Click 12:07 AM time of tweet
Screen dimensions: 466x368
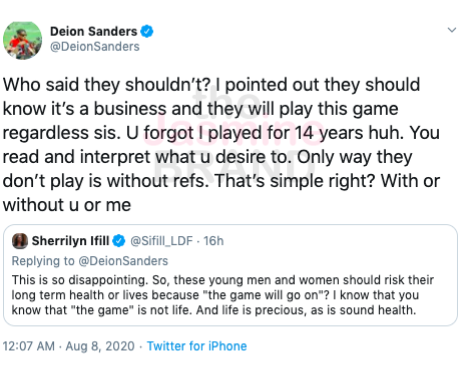coord(29,346)
